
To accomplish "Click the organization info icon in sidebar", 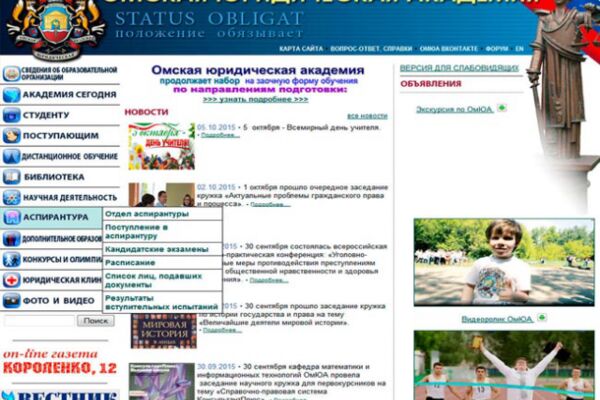I will click(x=11, y=73).
